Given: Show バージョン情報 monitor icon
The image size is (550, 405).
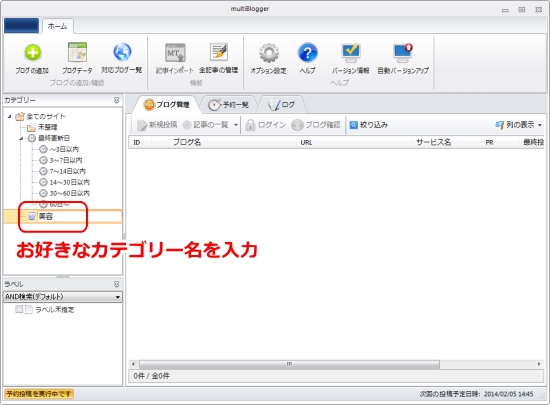Looking at the screenshot, I should click(351, 53).
